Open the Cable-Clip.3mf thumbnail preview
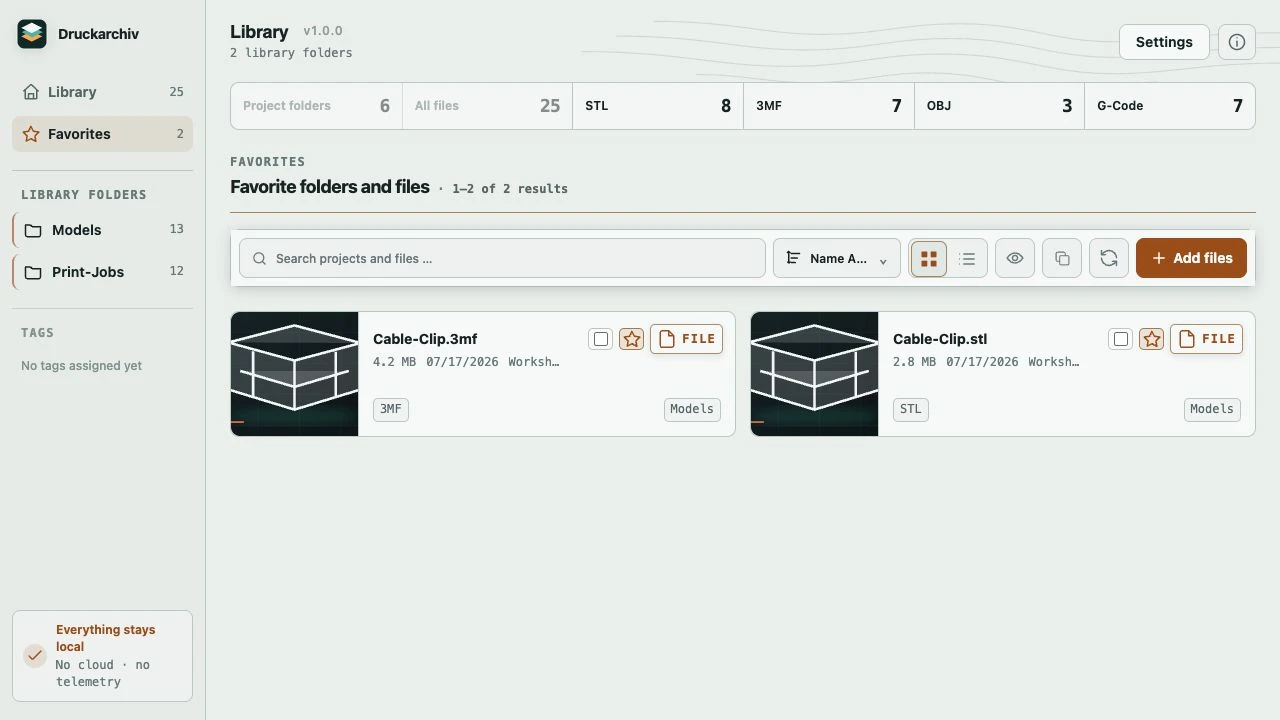Image resolution: width=1280 pixels, height=720 pixels. click(x=295, y=374)
